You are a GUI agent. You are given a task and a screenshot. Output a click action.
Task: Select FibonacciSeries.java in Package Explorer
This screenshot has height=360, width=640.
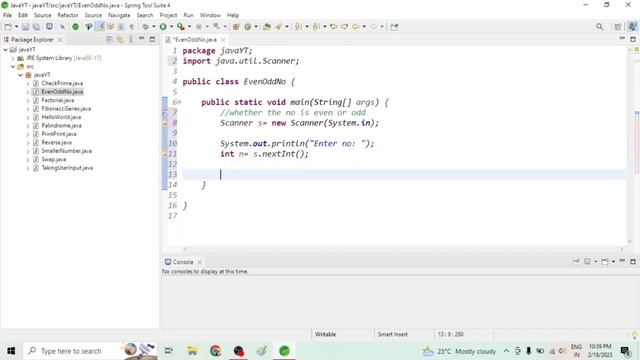coord(66,109)
